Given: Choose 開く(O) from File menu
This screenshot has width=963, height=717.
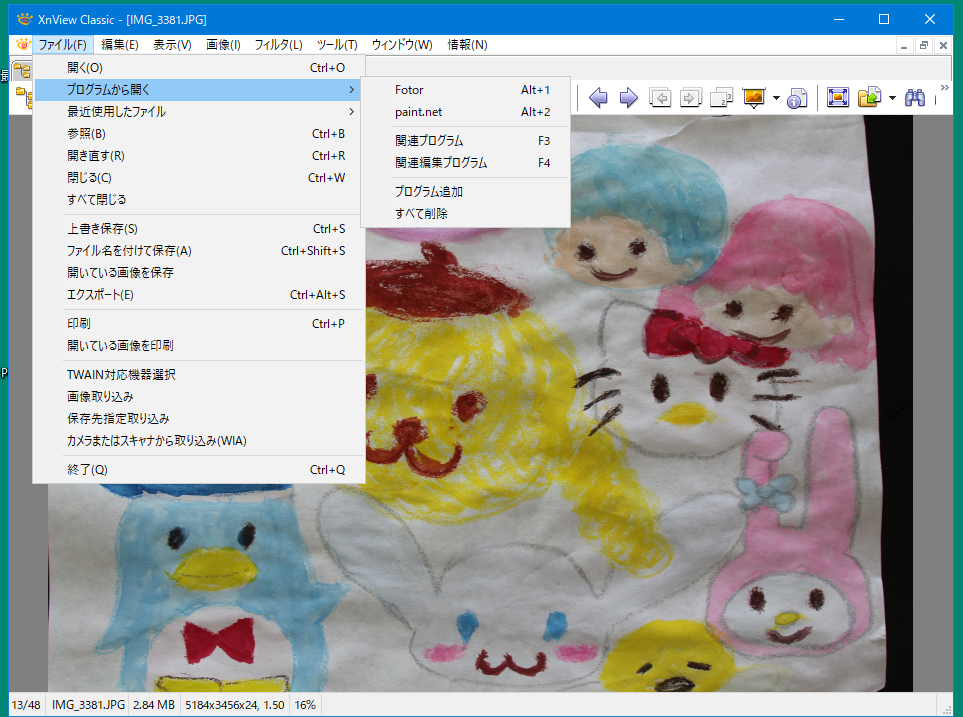Looking at the screenshot, I should (198, 68).
